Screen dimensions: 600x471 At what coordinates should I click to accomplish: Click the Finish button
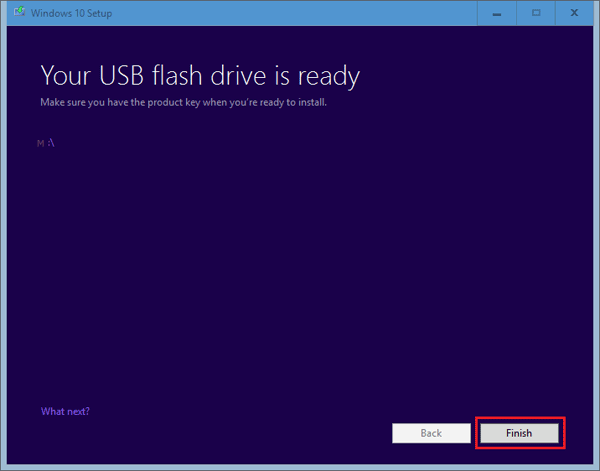click(519, 433)
